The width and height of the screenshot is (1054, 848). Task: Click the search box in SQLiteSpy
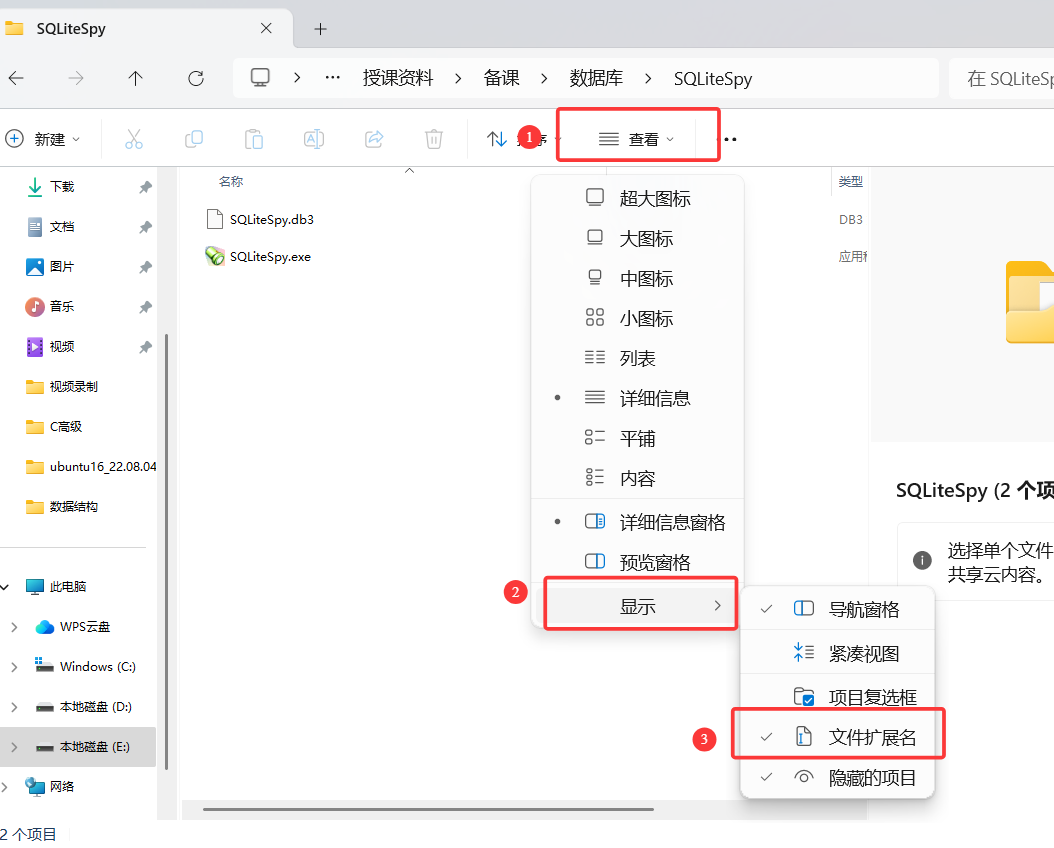click(1002, 79)
